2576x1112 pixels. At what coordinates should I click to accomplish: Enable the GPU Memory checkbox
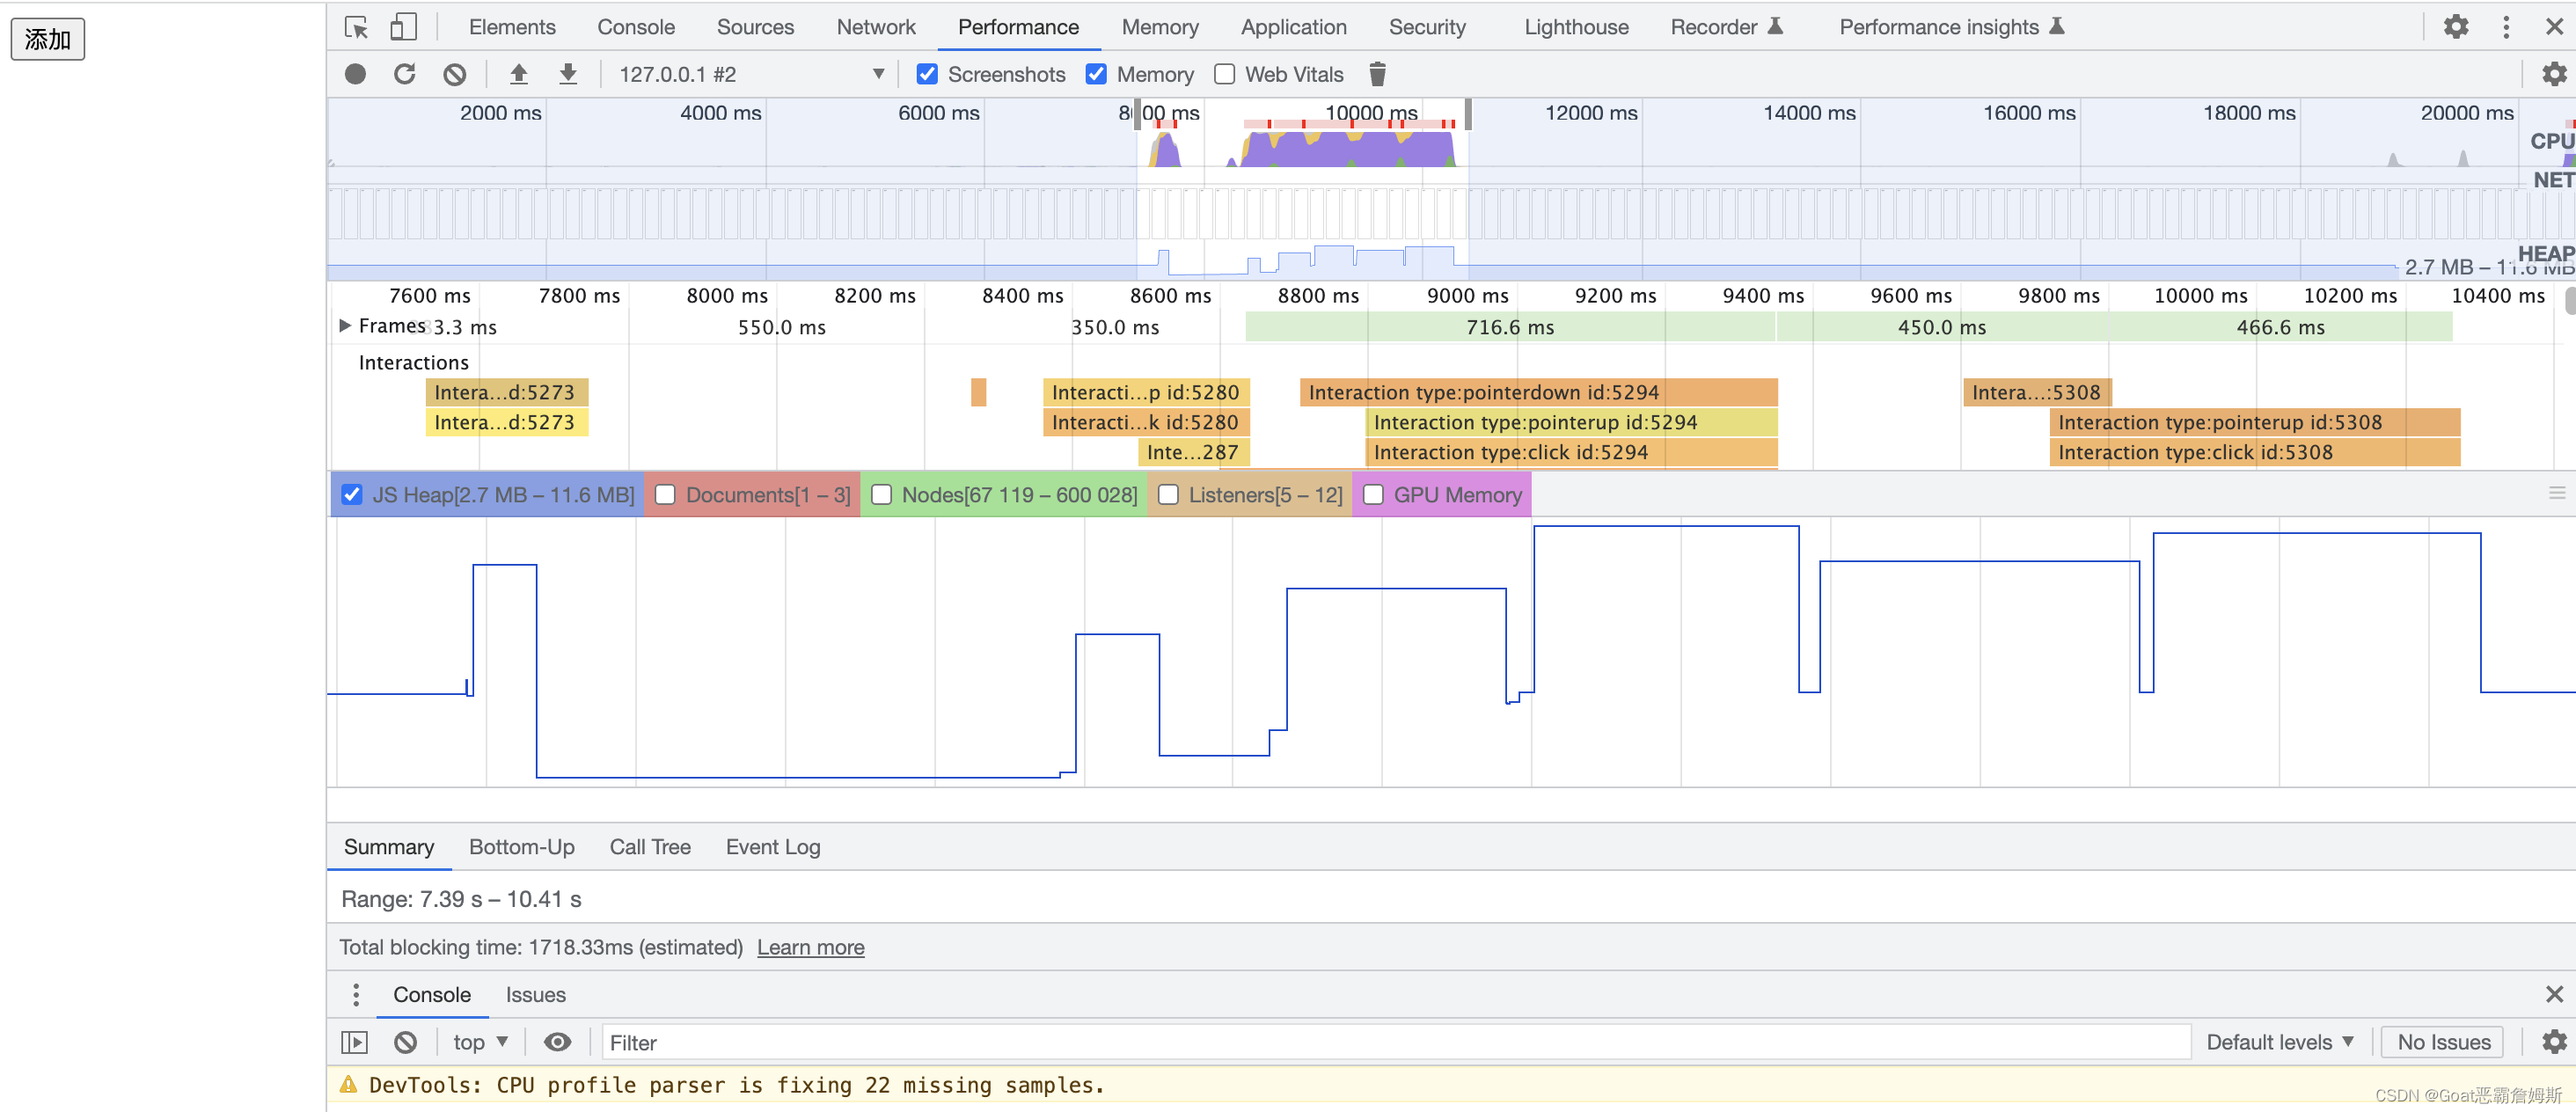1373,495
